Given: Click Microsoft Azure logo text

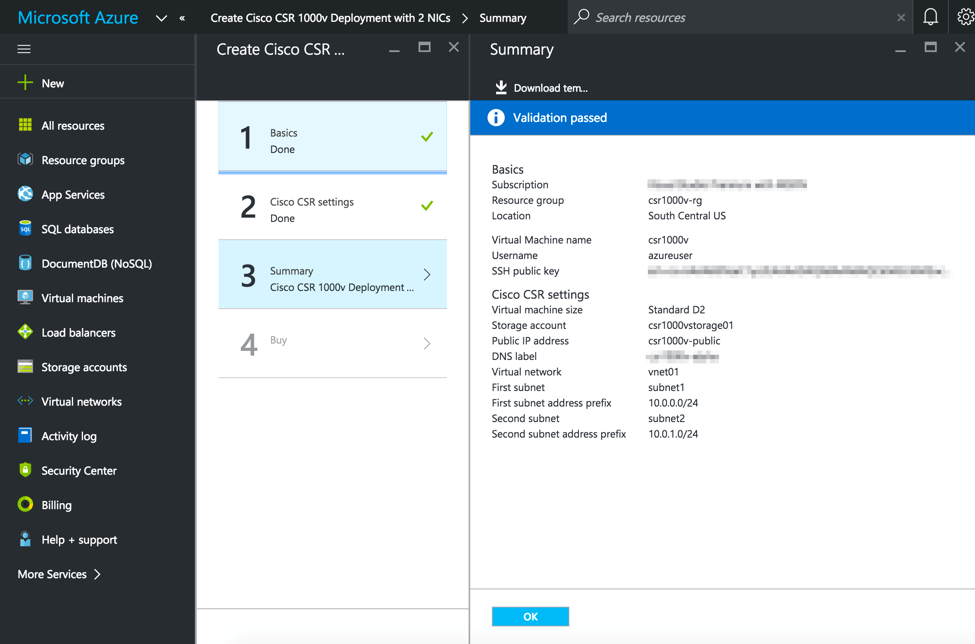Looking at the screenshot, I should 78,17.
